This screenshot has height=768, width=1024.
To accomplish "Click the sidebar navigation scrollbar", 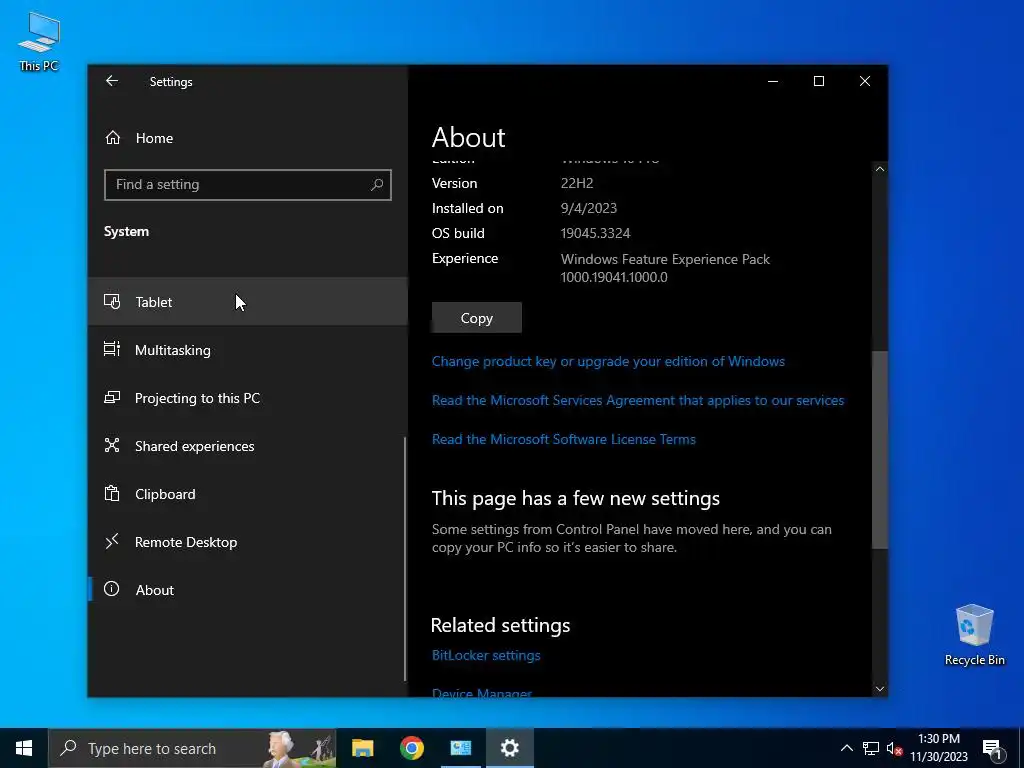I will tap(405, 559).
